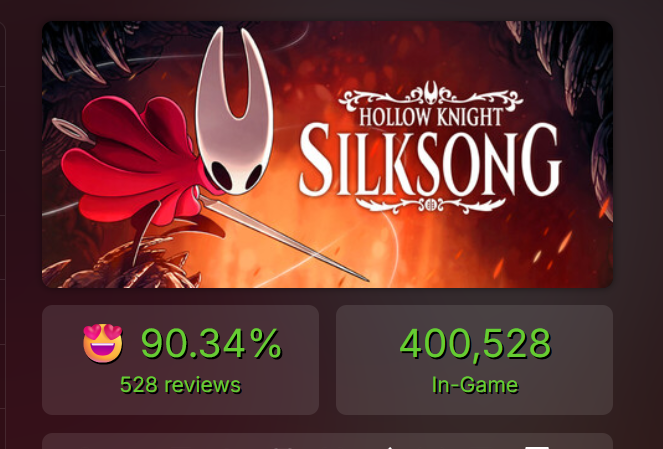Click the review rating card background
The image size is (663, 449).
[180, 360]
